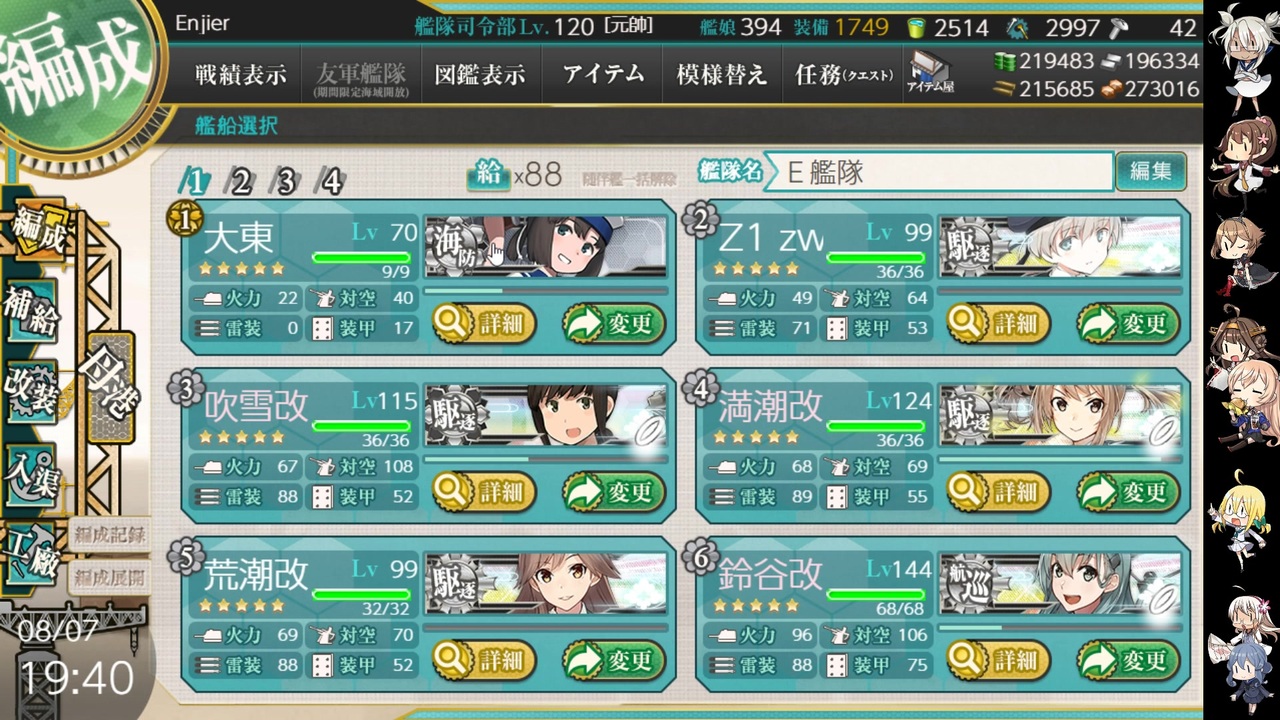Open 戦績表示 menu item
The height and width of the screenshot is (720, 1280).
coord(240,75)
